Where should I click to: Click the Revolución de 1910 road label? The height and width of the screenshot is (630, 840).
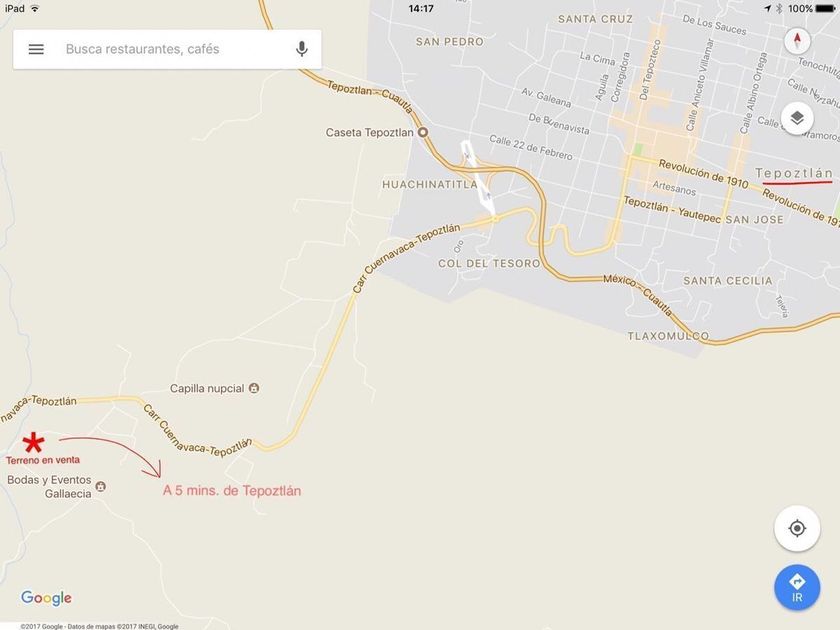pos(703,174)
